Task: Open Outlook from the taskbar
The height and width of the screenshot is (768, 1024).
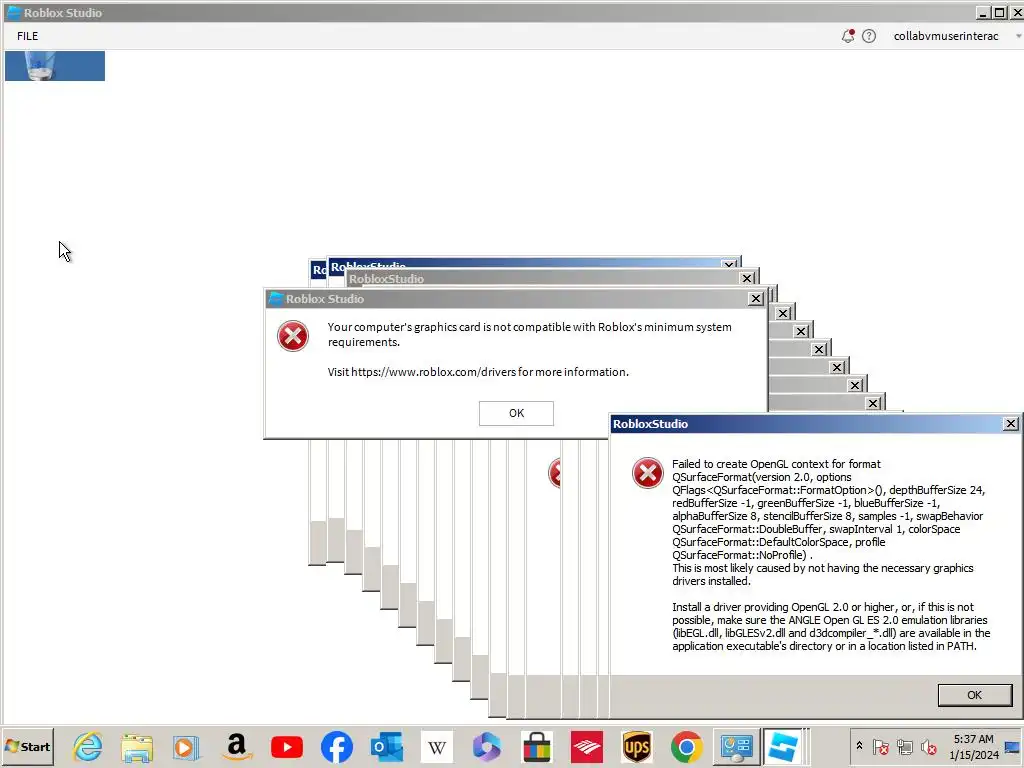Action: click(x=387, y=746)
